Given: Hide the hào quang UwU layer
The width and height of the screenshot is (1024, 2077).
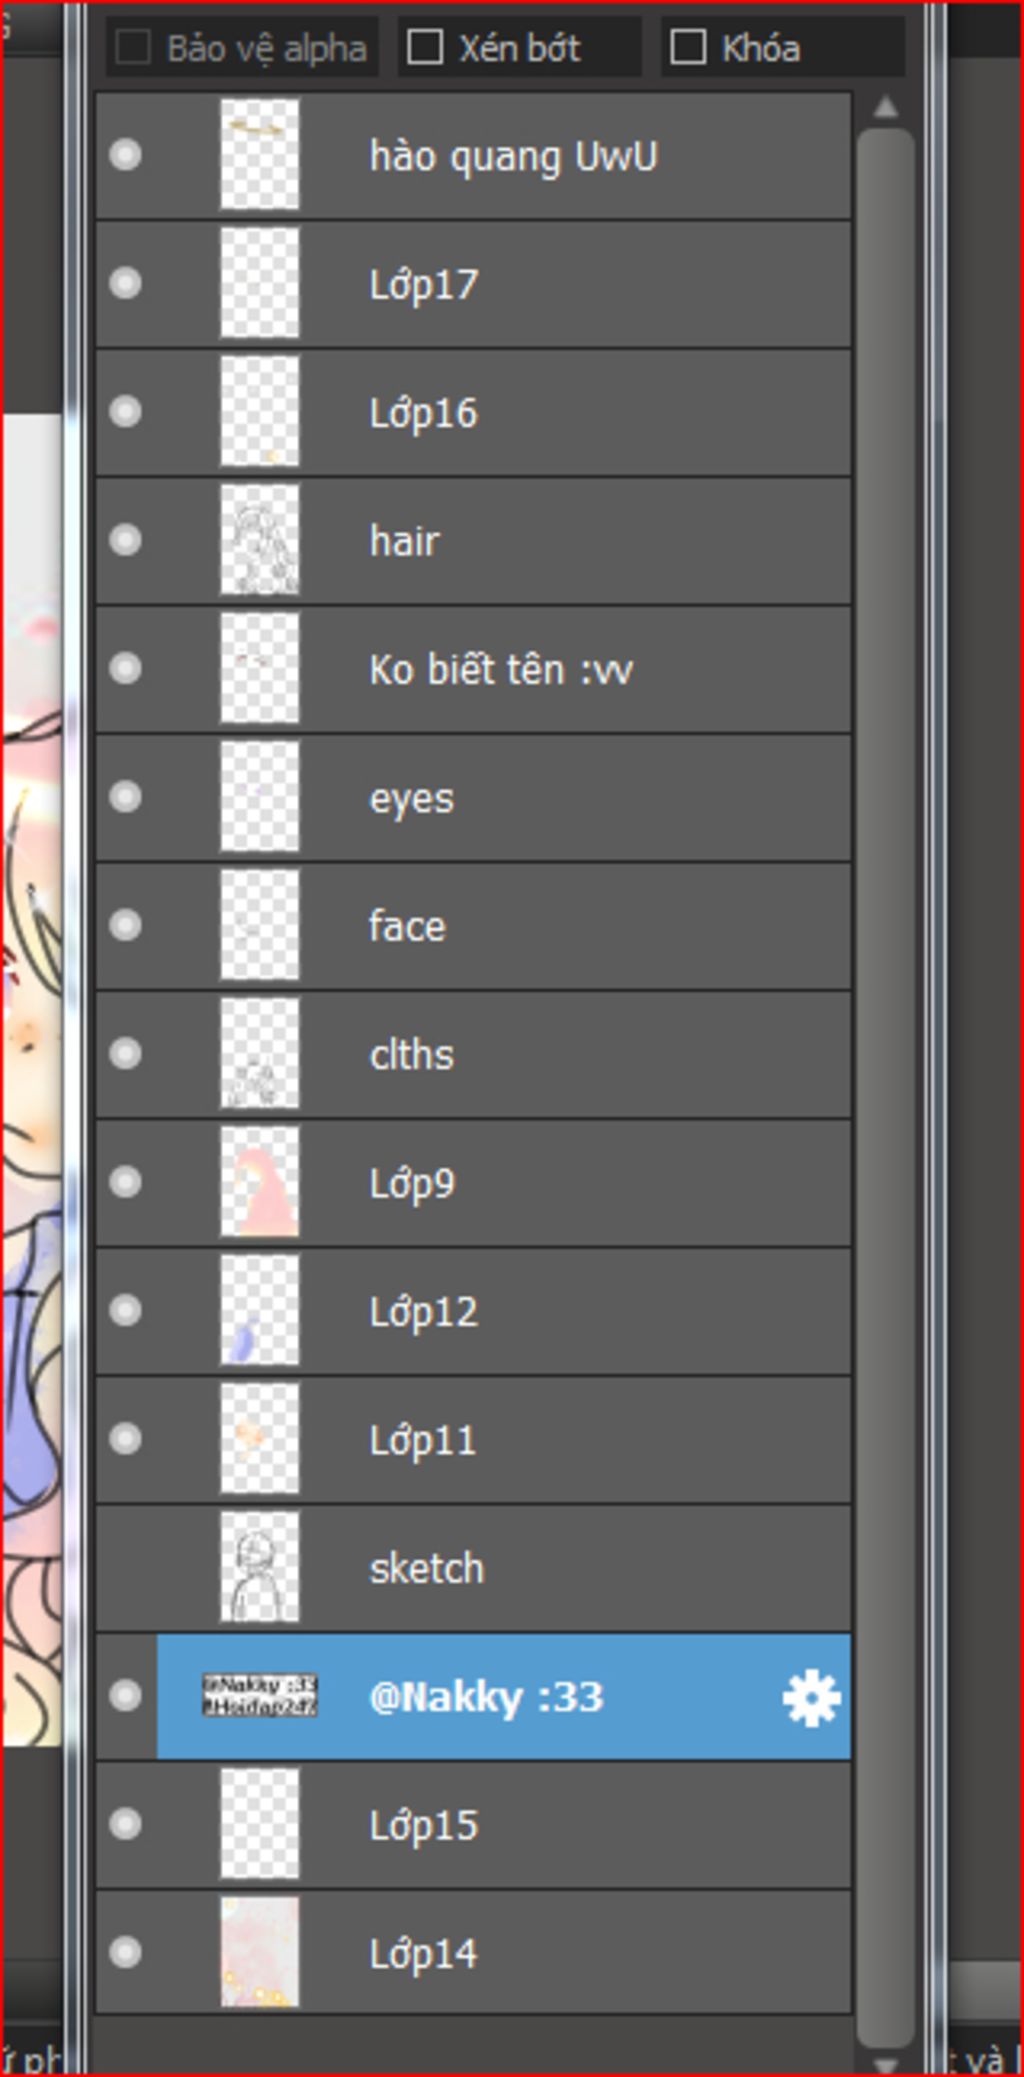Looking at the screenshot, I should pos(125,155).
